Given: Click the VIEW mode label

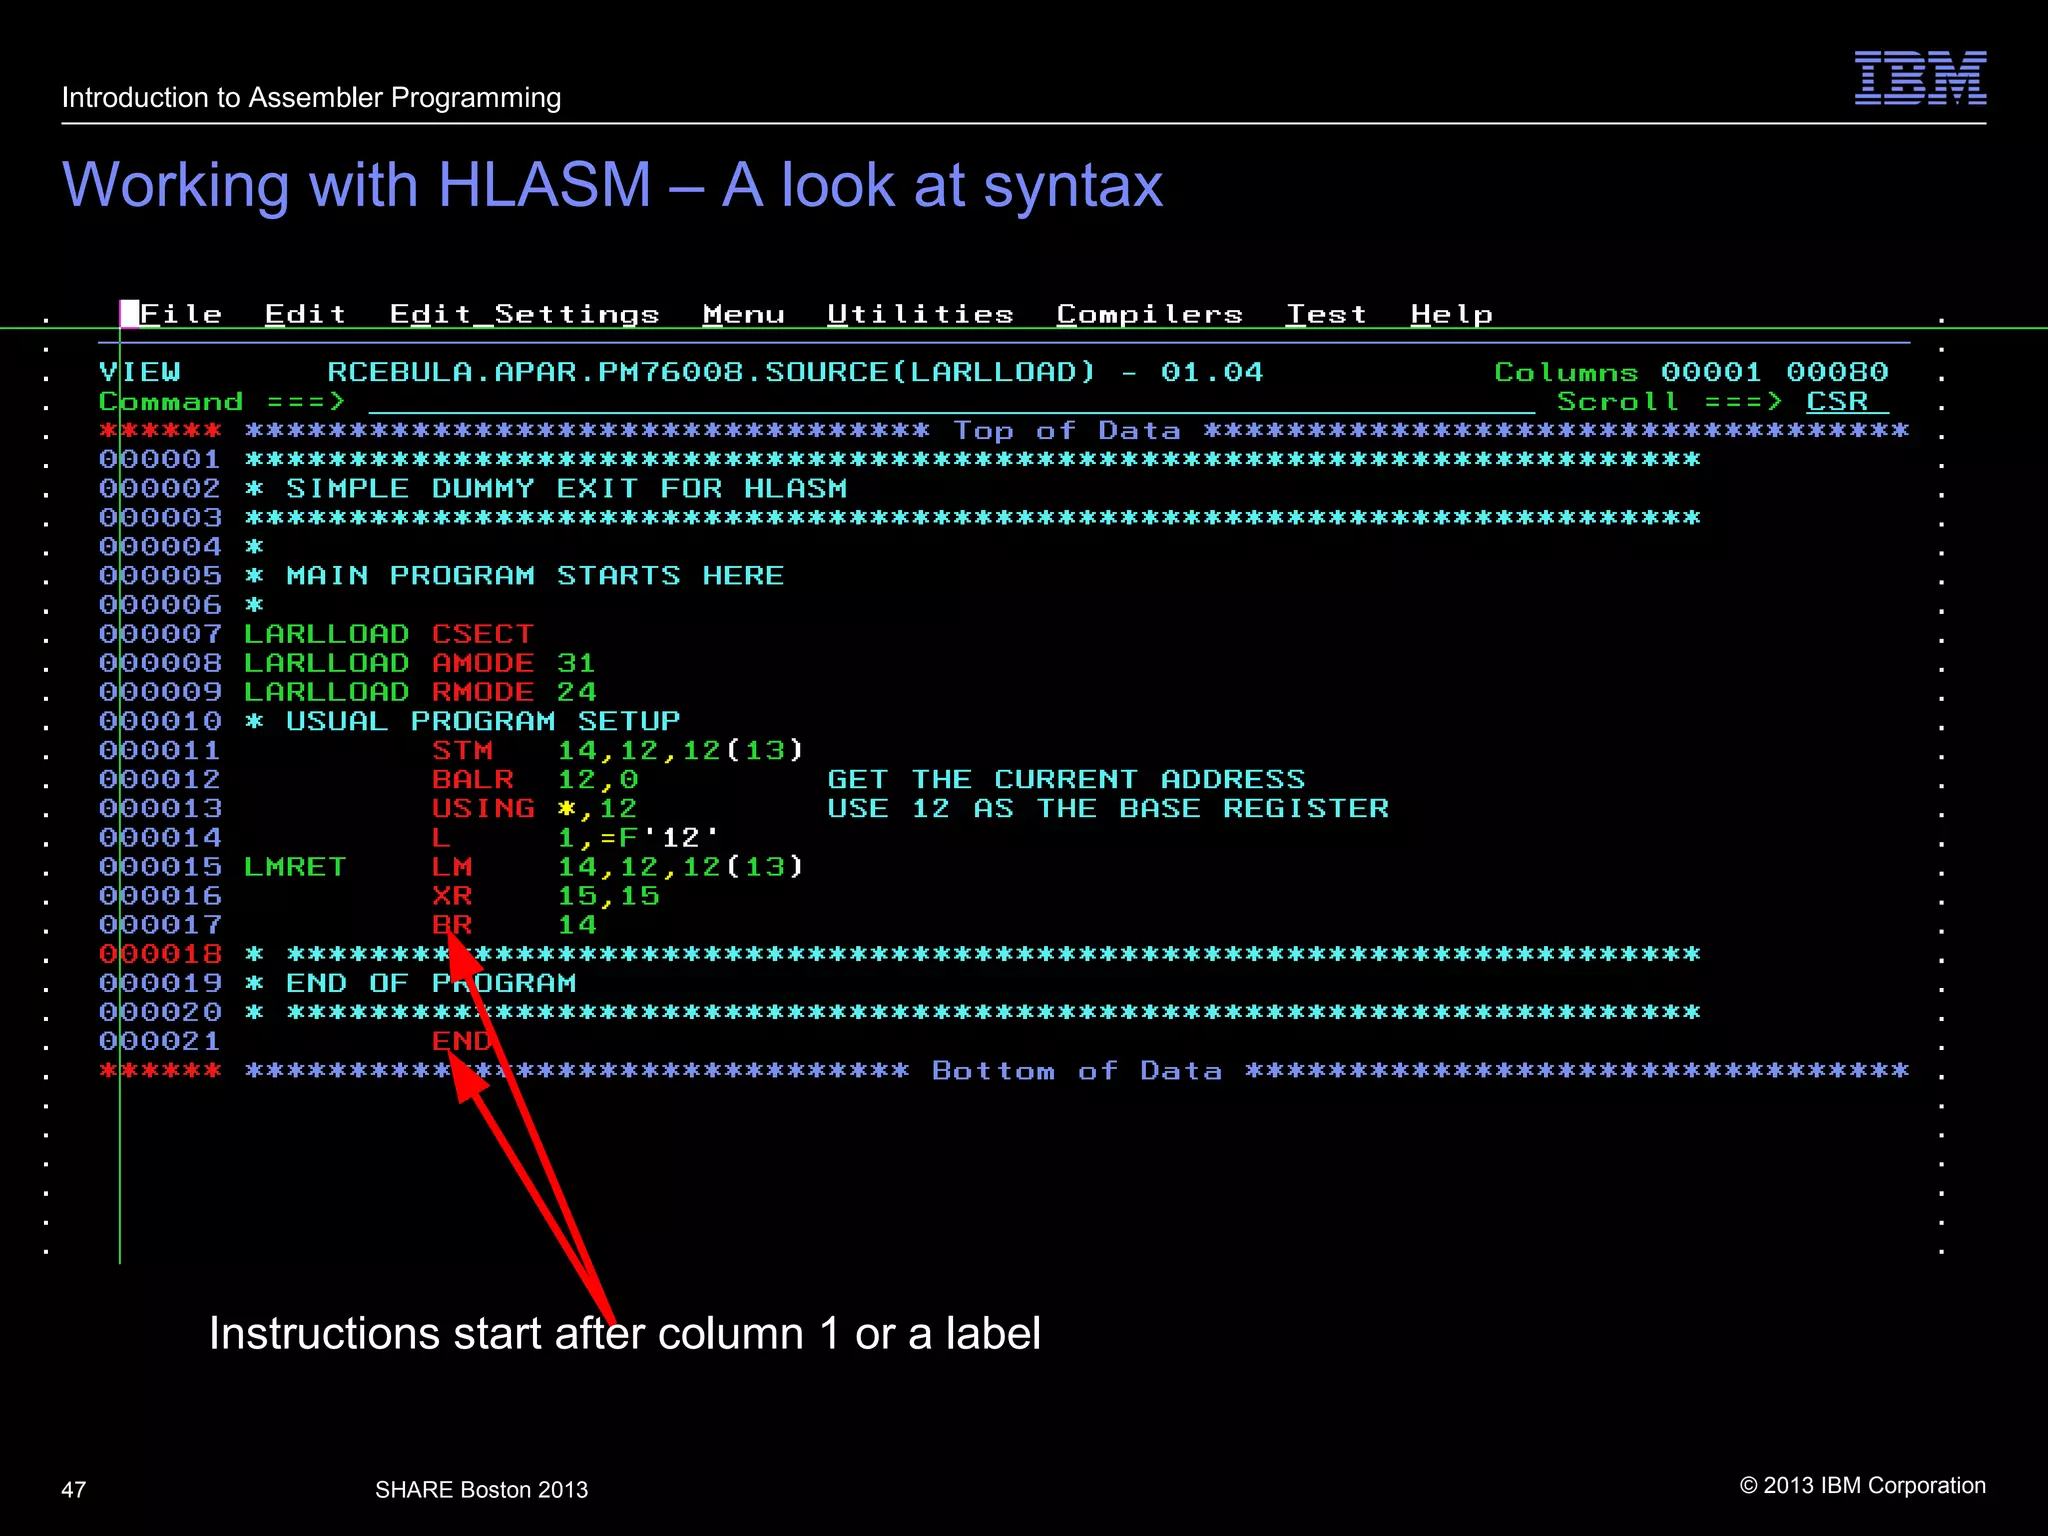Looking at the screenshot, I should (139, 372).
